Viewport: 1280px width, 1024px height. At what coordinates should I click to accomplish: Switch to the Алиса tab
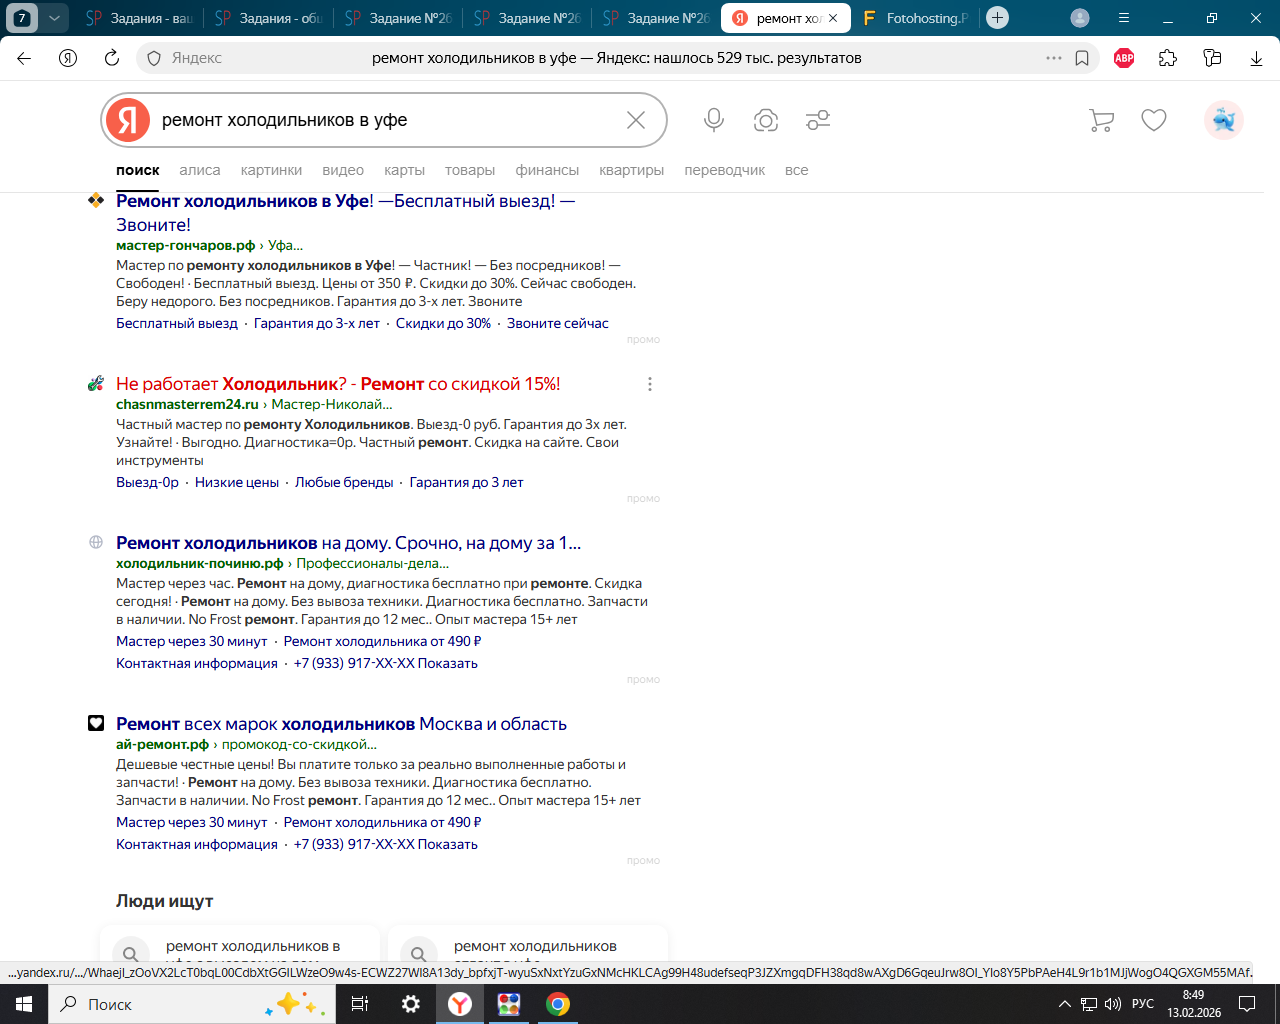point(200,170)
